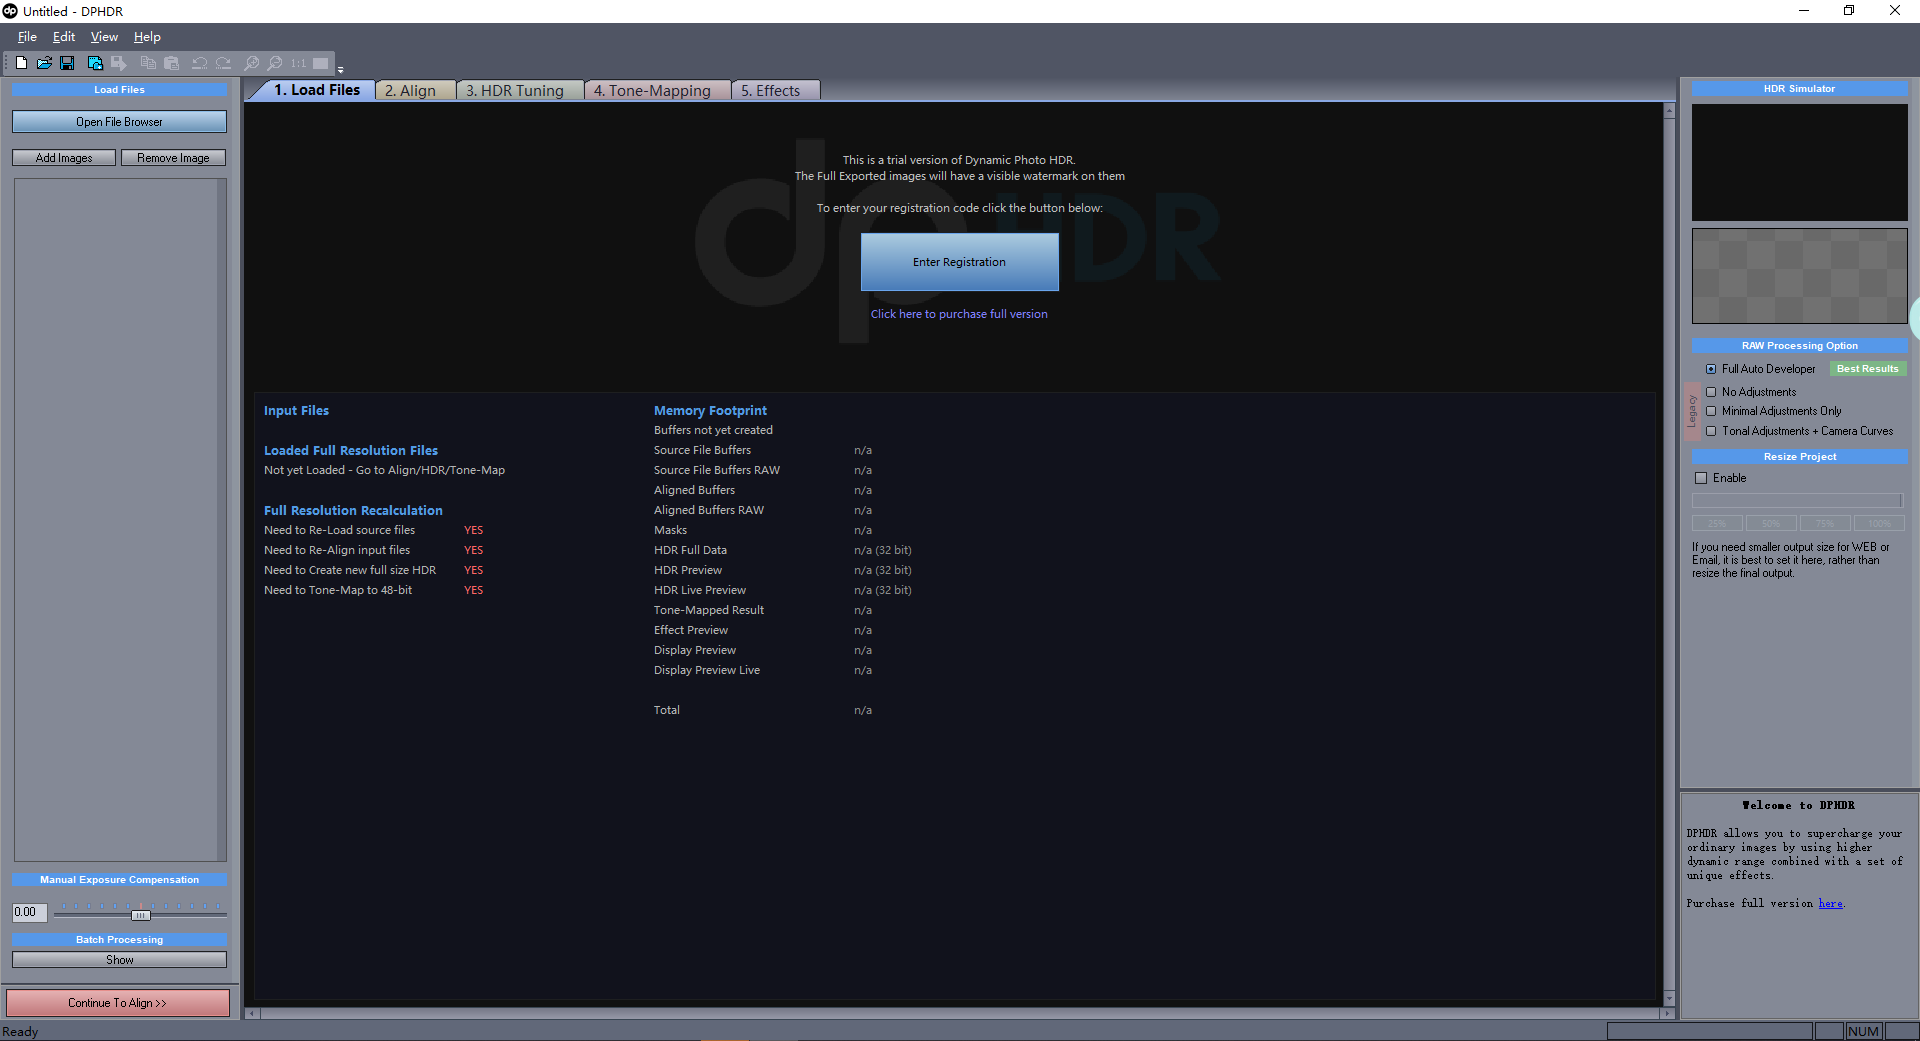Tick the Resize Project Enable checkbox
Image resolution: width=1920 pixels, height=1041 pixels.
click(x=1701, y=478)
